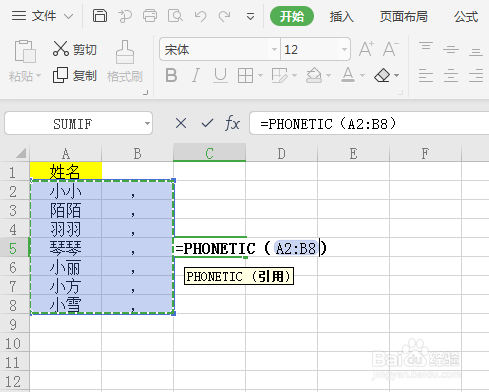Click the draw border icon
The image size is (489, 392).
coord(279,76)
